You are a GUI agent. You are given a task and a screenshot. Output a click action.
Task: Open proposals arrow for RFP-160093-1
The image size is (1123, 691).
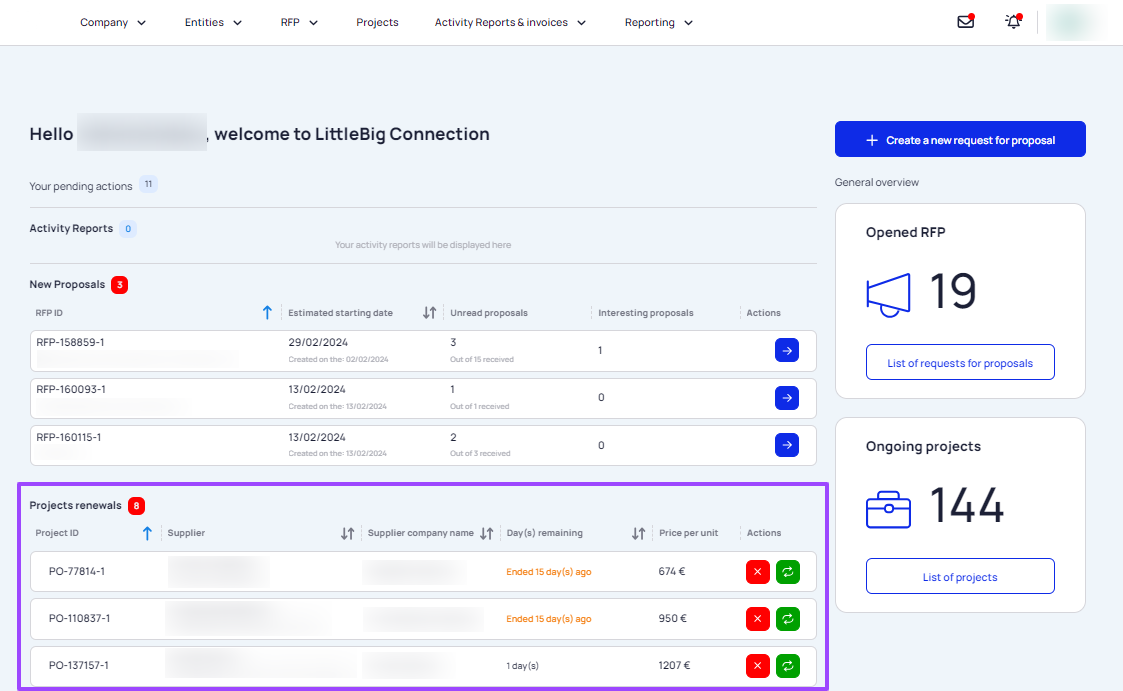786,398
